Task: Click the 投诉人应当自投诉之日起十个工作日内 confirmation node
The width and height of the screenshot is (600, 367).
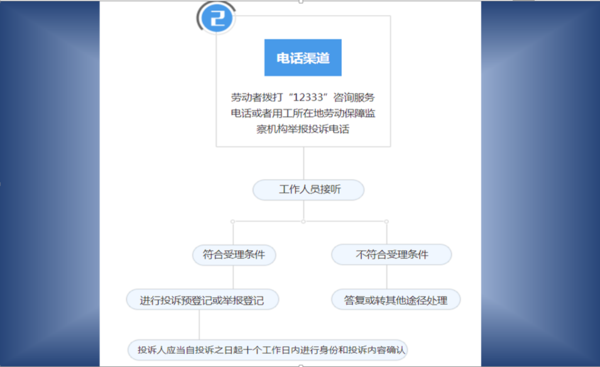Action: pos(267,350)
